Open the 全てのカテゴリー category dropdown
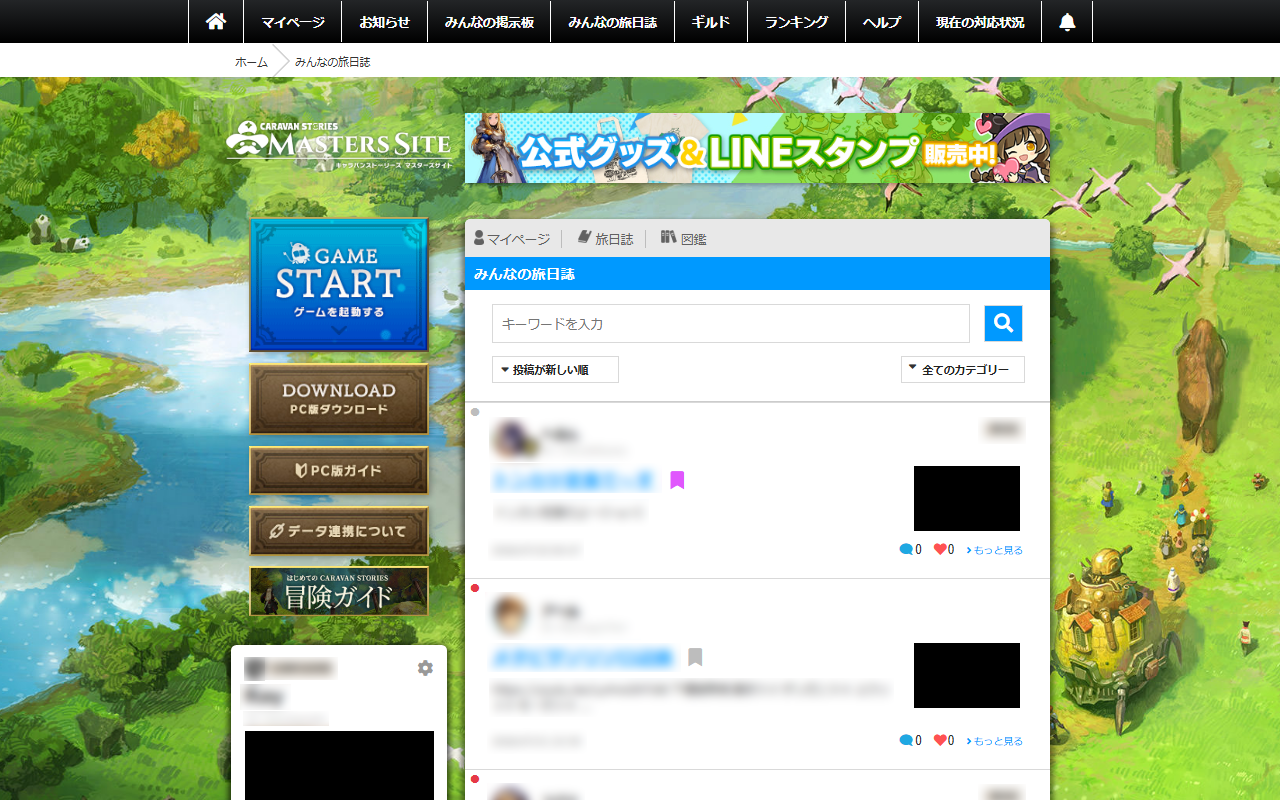This screenshot has height=800, width=1280. 963,370
